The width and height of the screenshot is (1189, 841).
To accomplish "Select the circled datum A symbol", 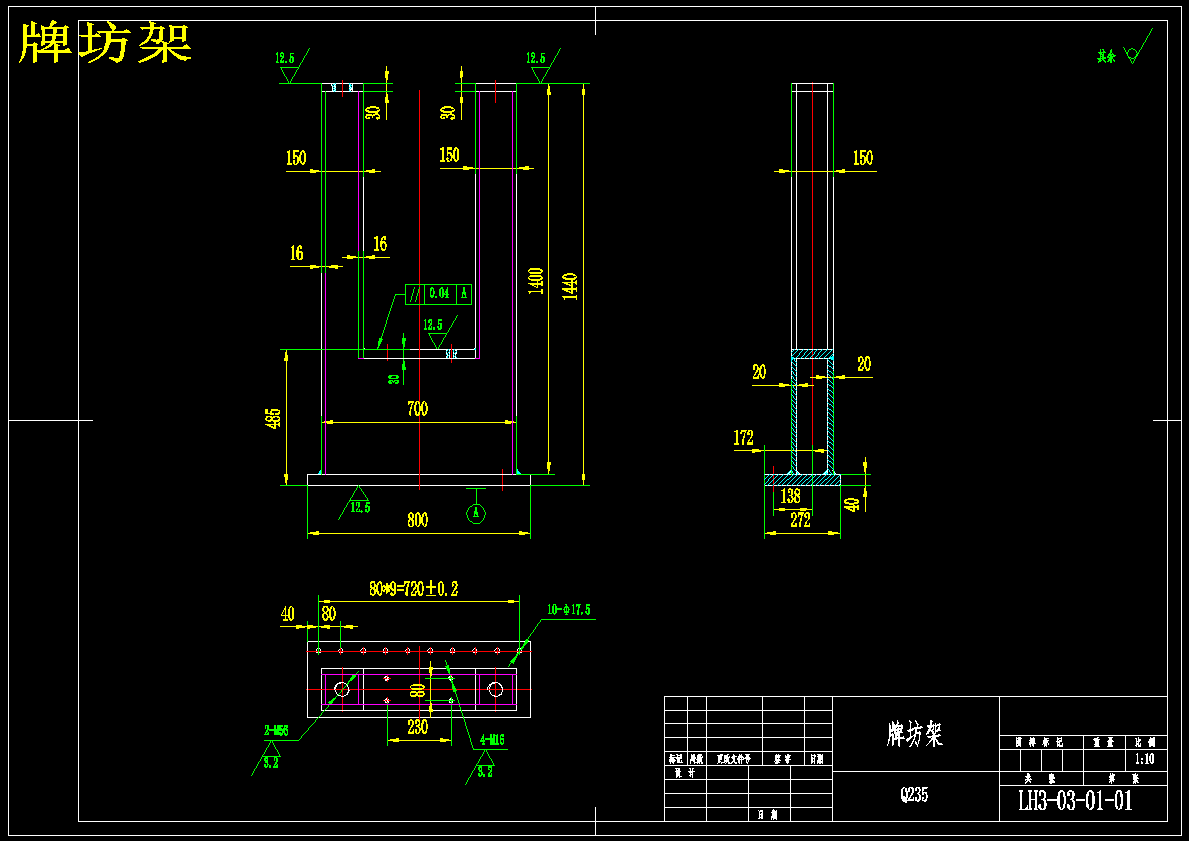I will coord(475,513).
